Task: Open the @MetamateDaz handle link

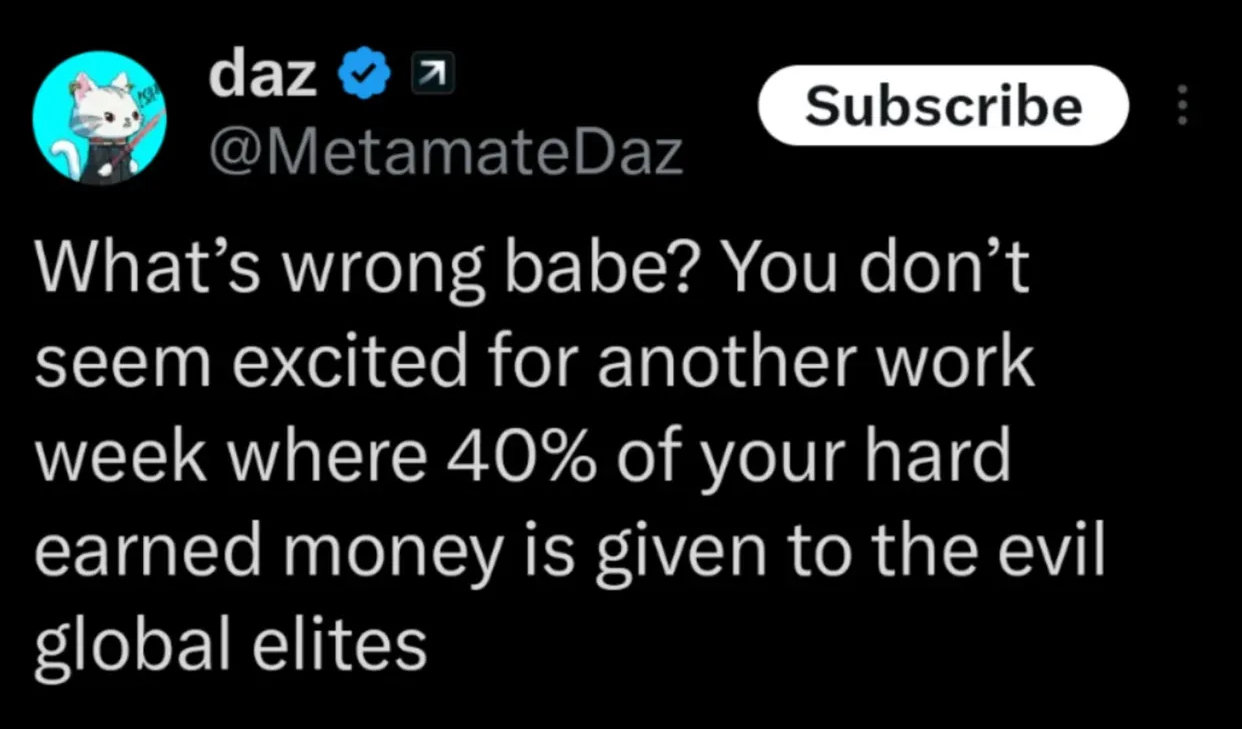Action: click(446, 153)
